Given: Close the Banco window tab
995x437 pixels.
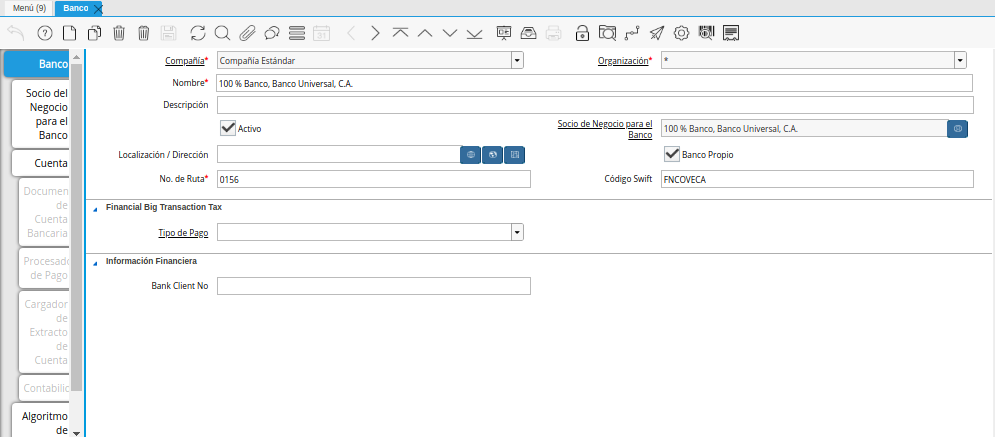Looking at the screenshot, I should (x=98, y=9).
